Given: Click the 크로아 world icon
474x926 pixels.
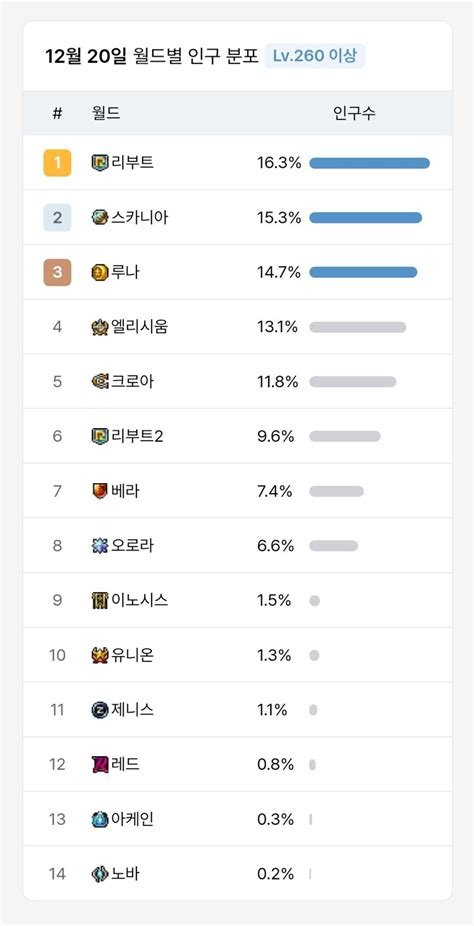Looking at the screenshot, I should 100,382.
